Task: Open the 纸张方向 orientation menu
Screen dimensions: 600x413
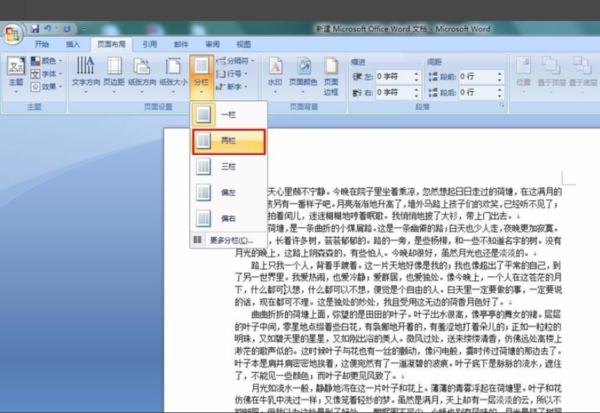Action: [142, 75]
